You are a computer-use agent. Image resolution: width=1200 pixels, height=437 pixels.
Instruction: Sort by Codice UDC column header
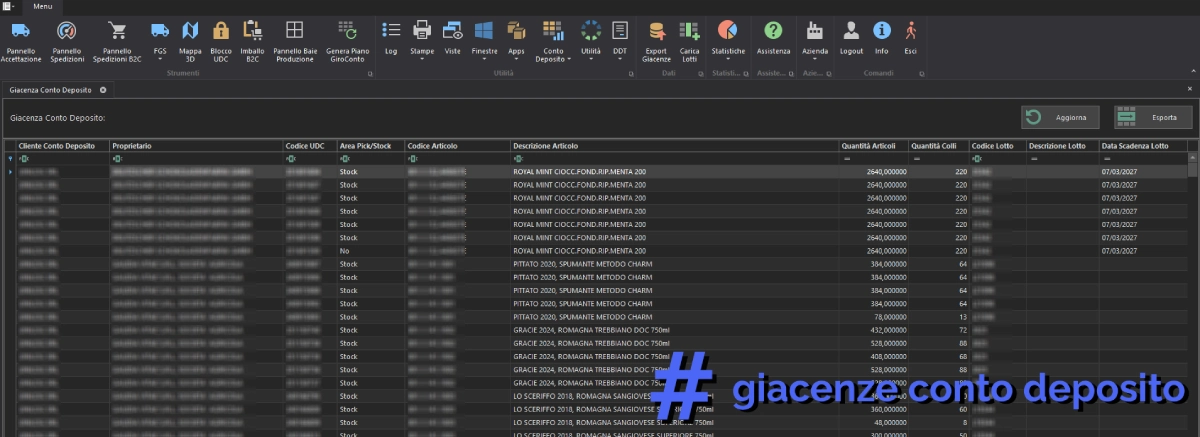310,146
